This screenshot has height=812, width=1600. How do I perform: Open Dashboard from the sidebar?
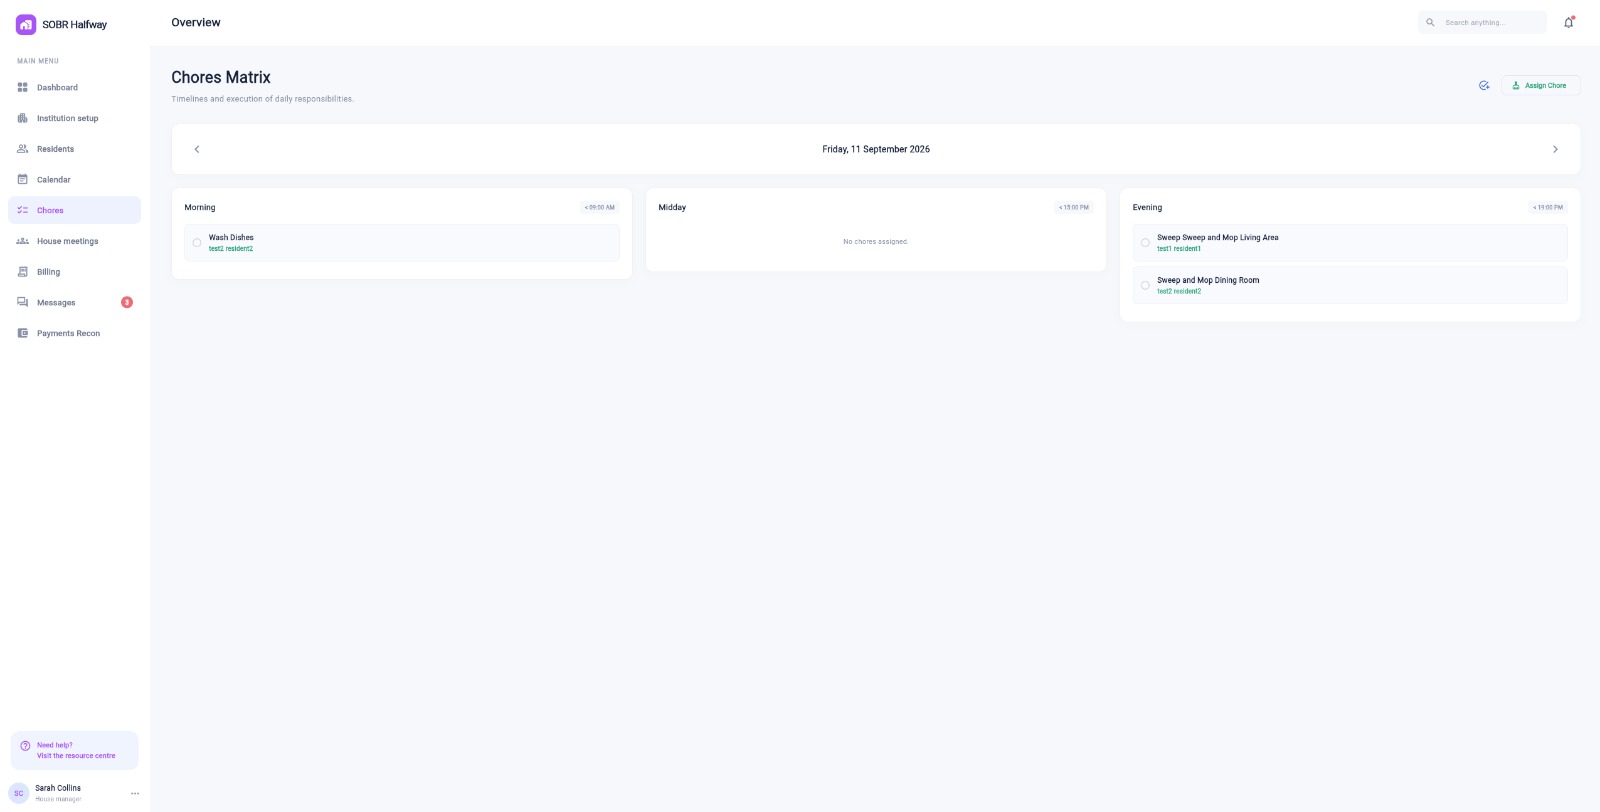[74, 88]
